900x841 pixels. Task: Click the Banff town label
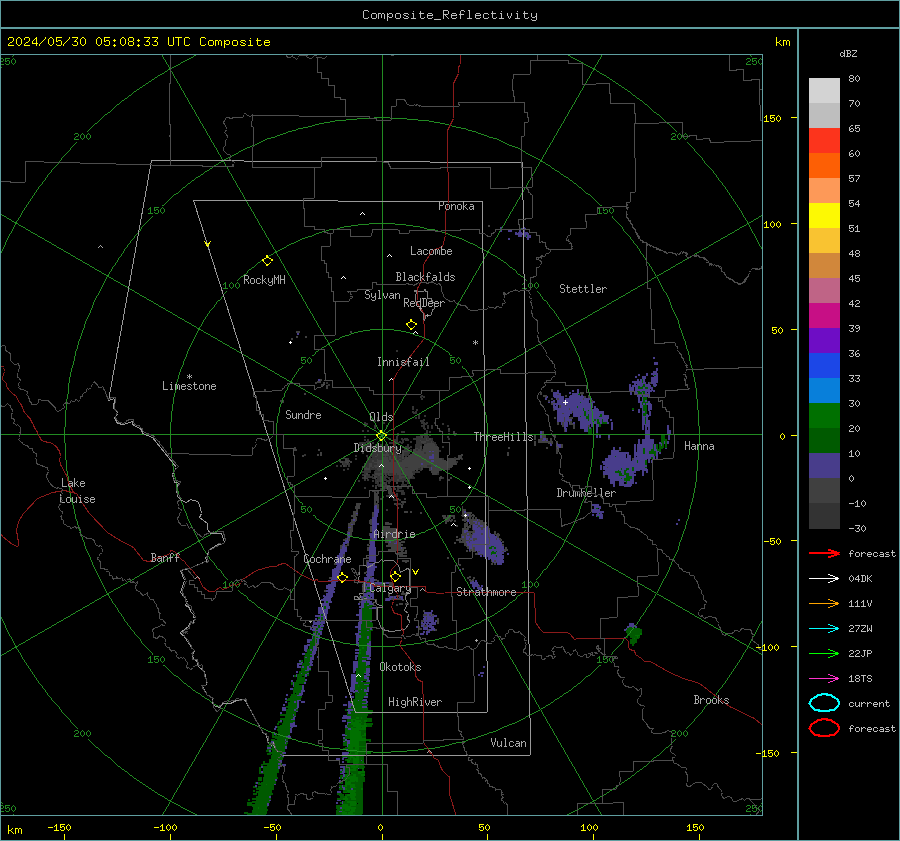click(165, 557)
